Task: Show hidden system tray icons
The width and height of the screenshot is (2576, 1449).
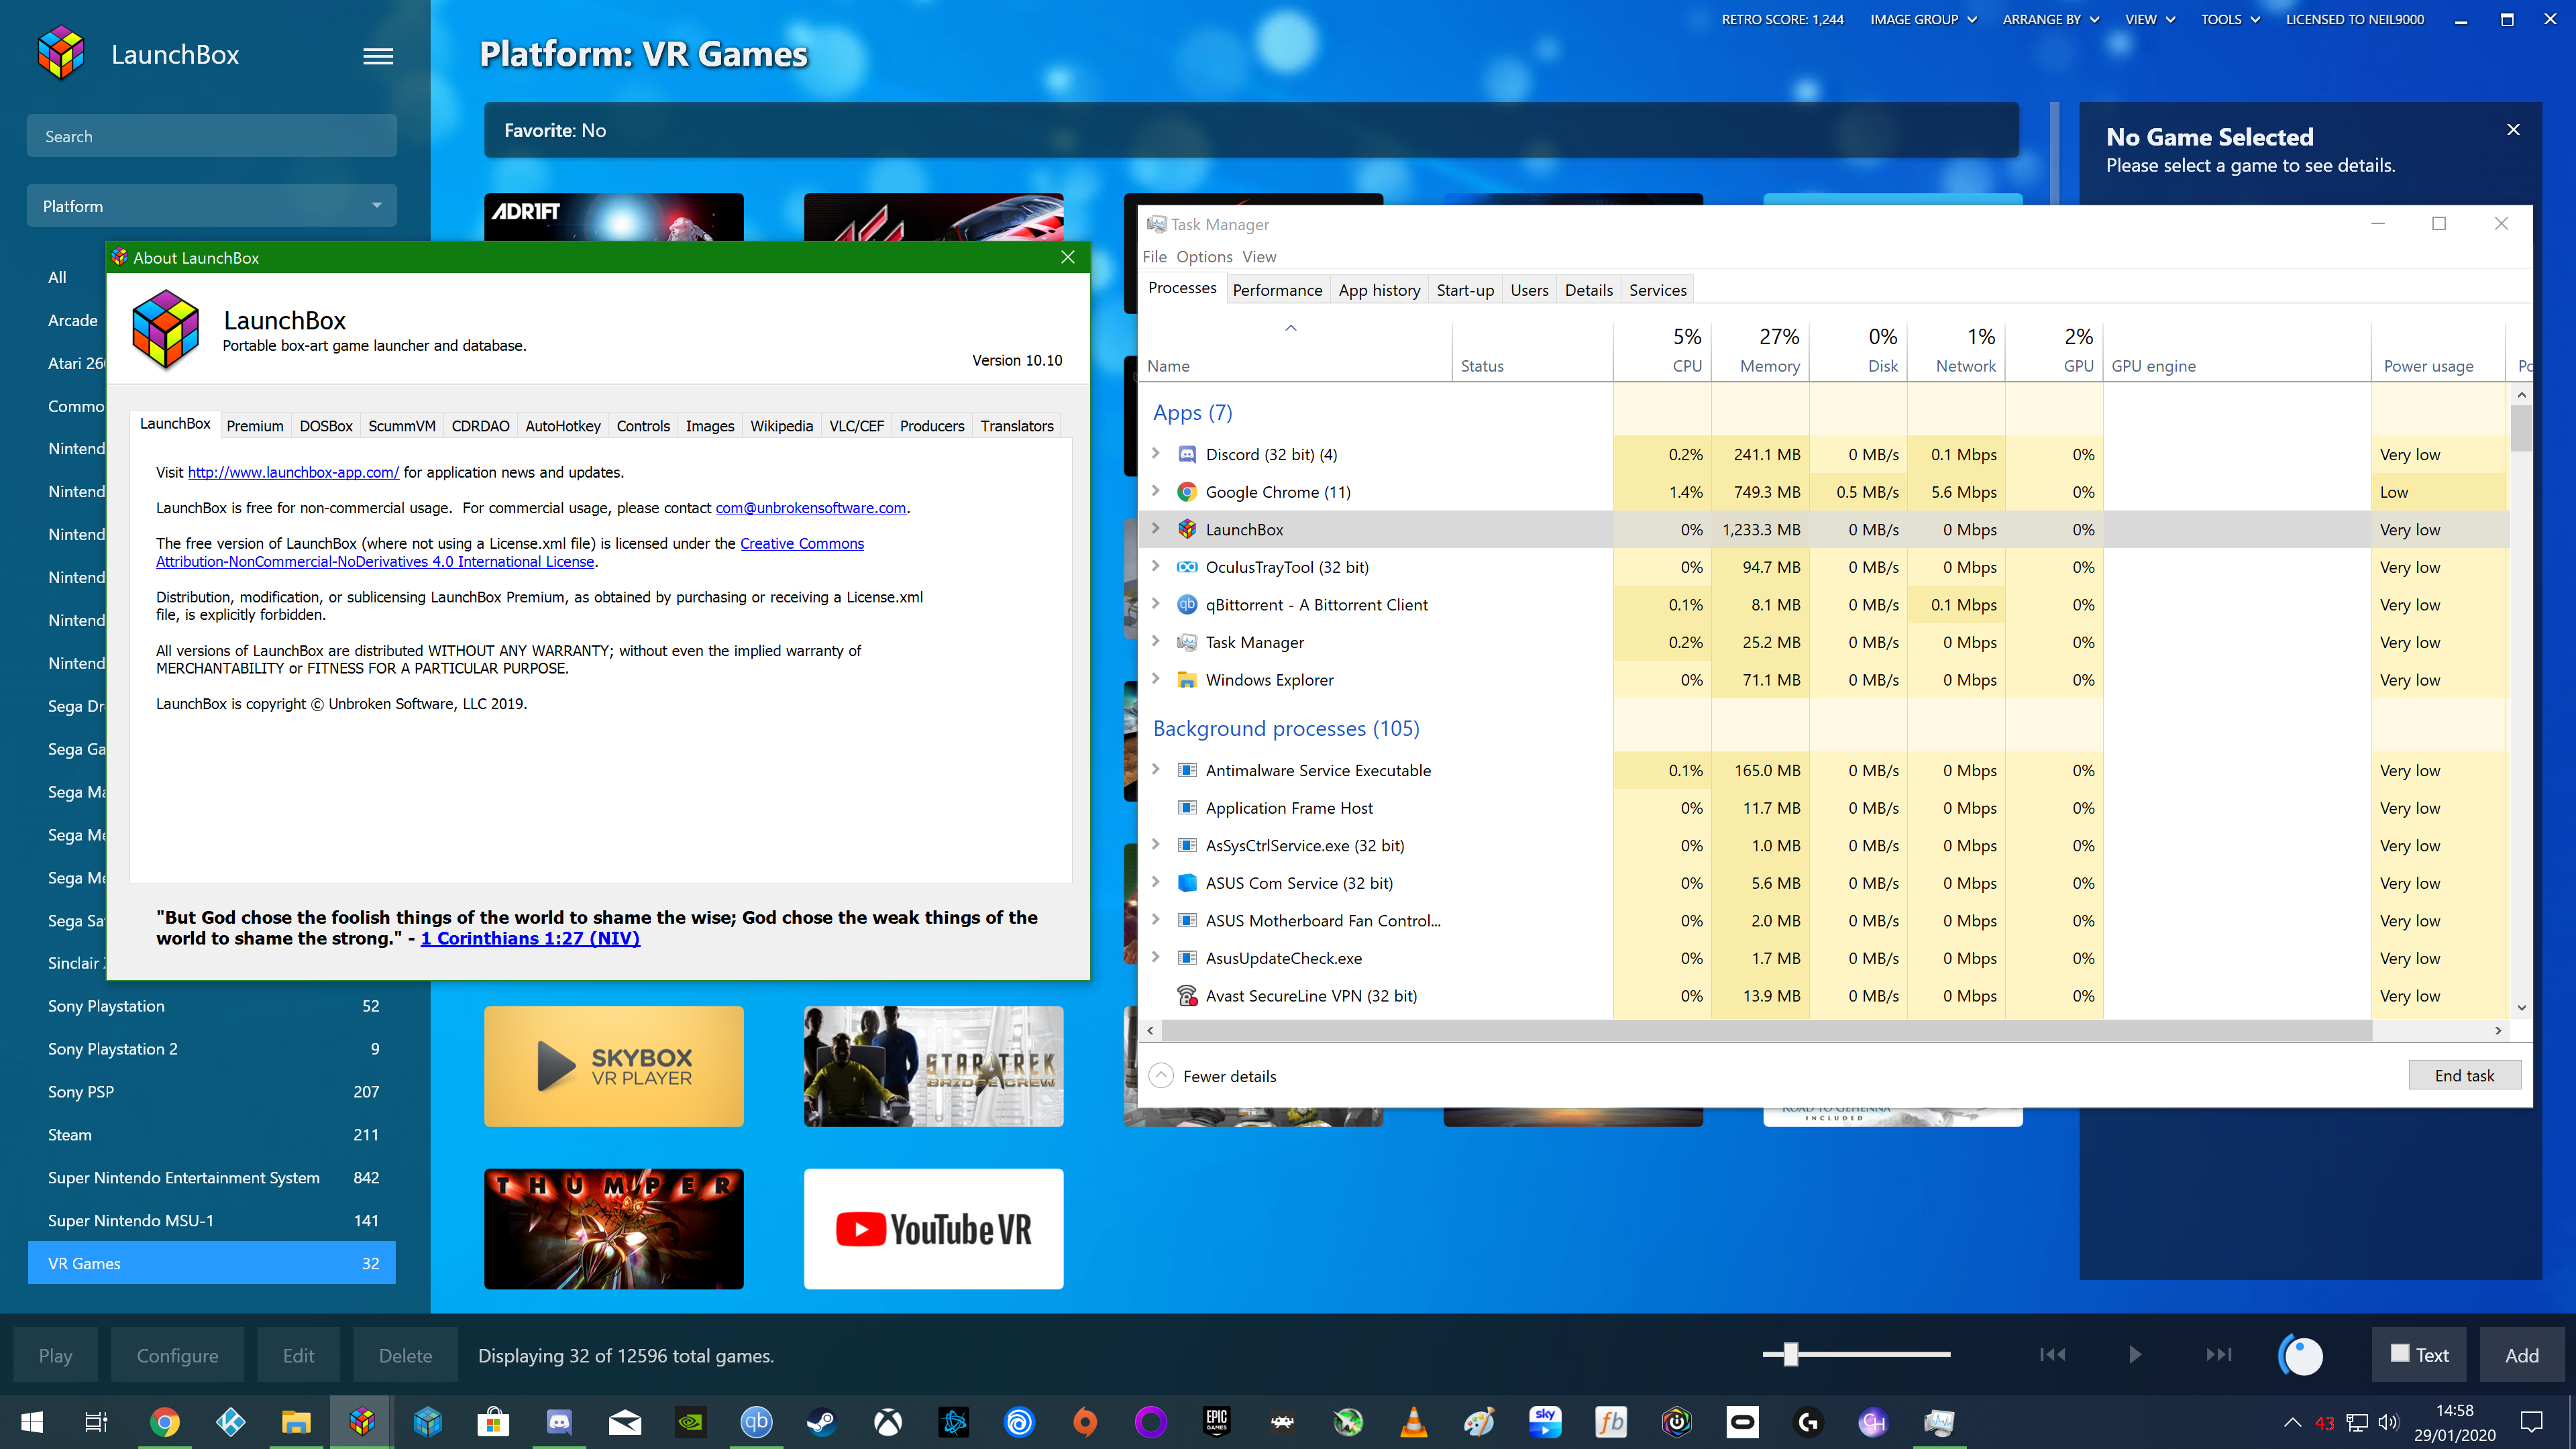Action: [2292, 1422]
